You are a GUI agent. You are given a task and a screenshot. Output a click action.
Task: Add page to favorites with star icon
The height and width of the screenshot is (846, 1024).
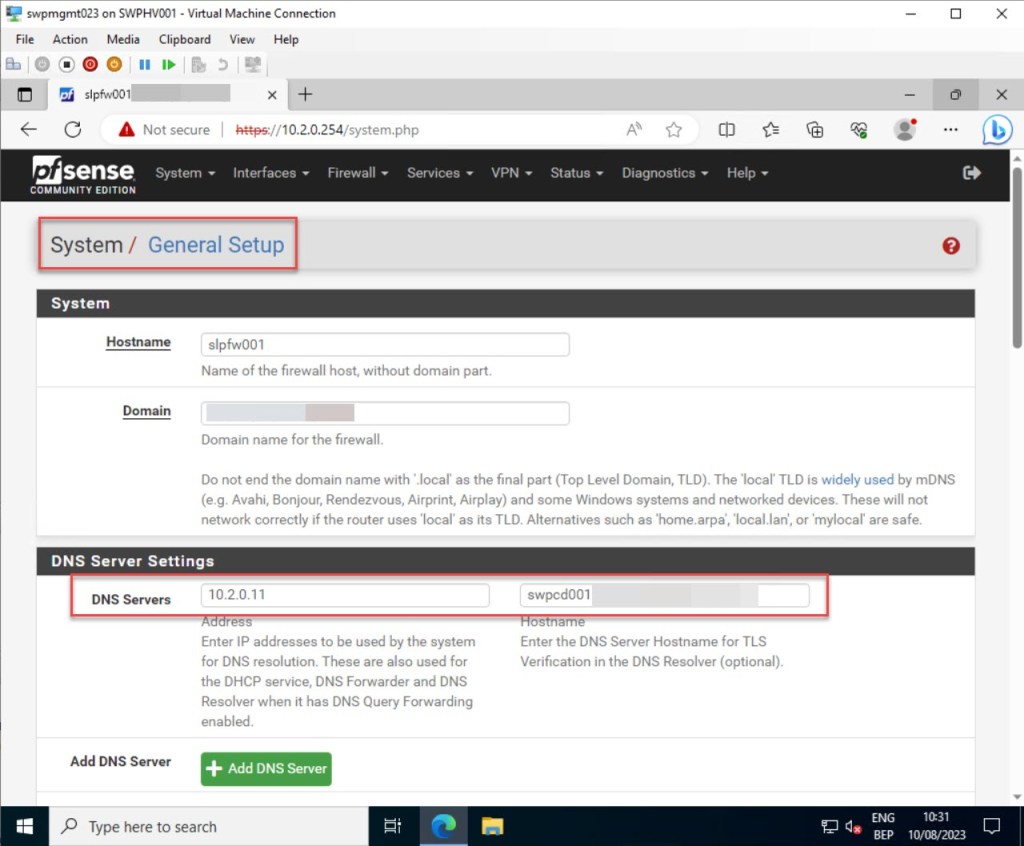click(674, 130)
